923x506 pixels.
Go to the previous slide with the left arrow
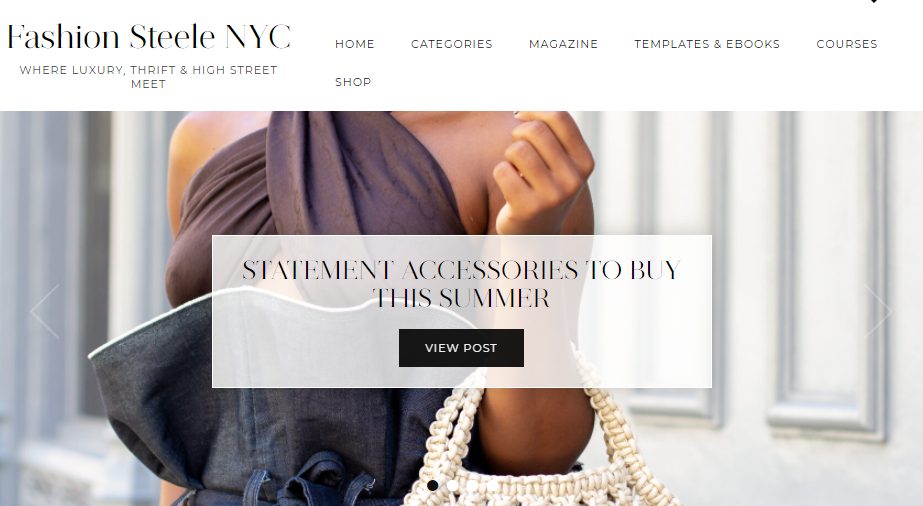45,311
